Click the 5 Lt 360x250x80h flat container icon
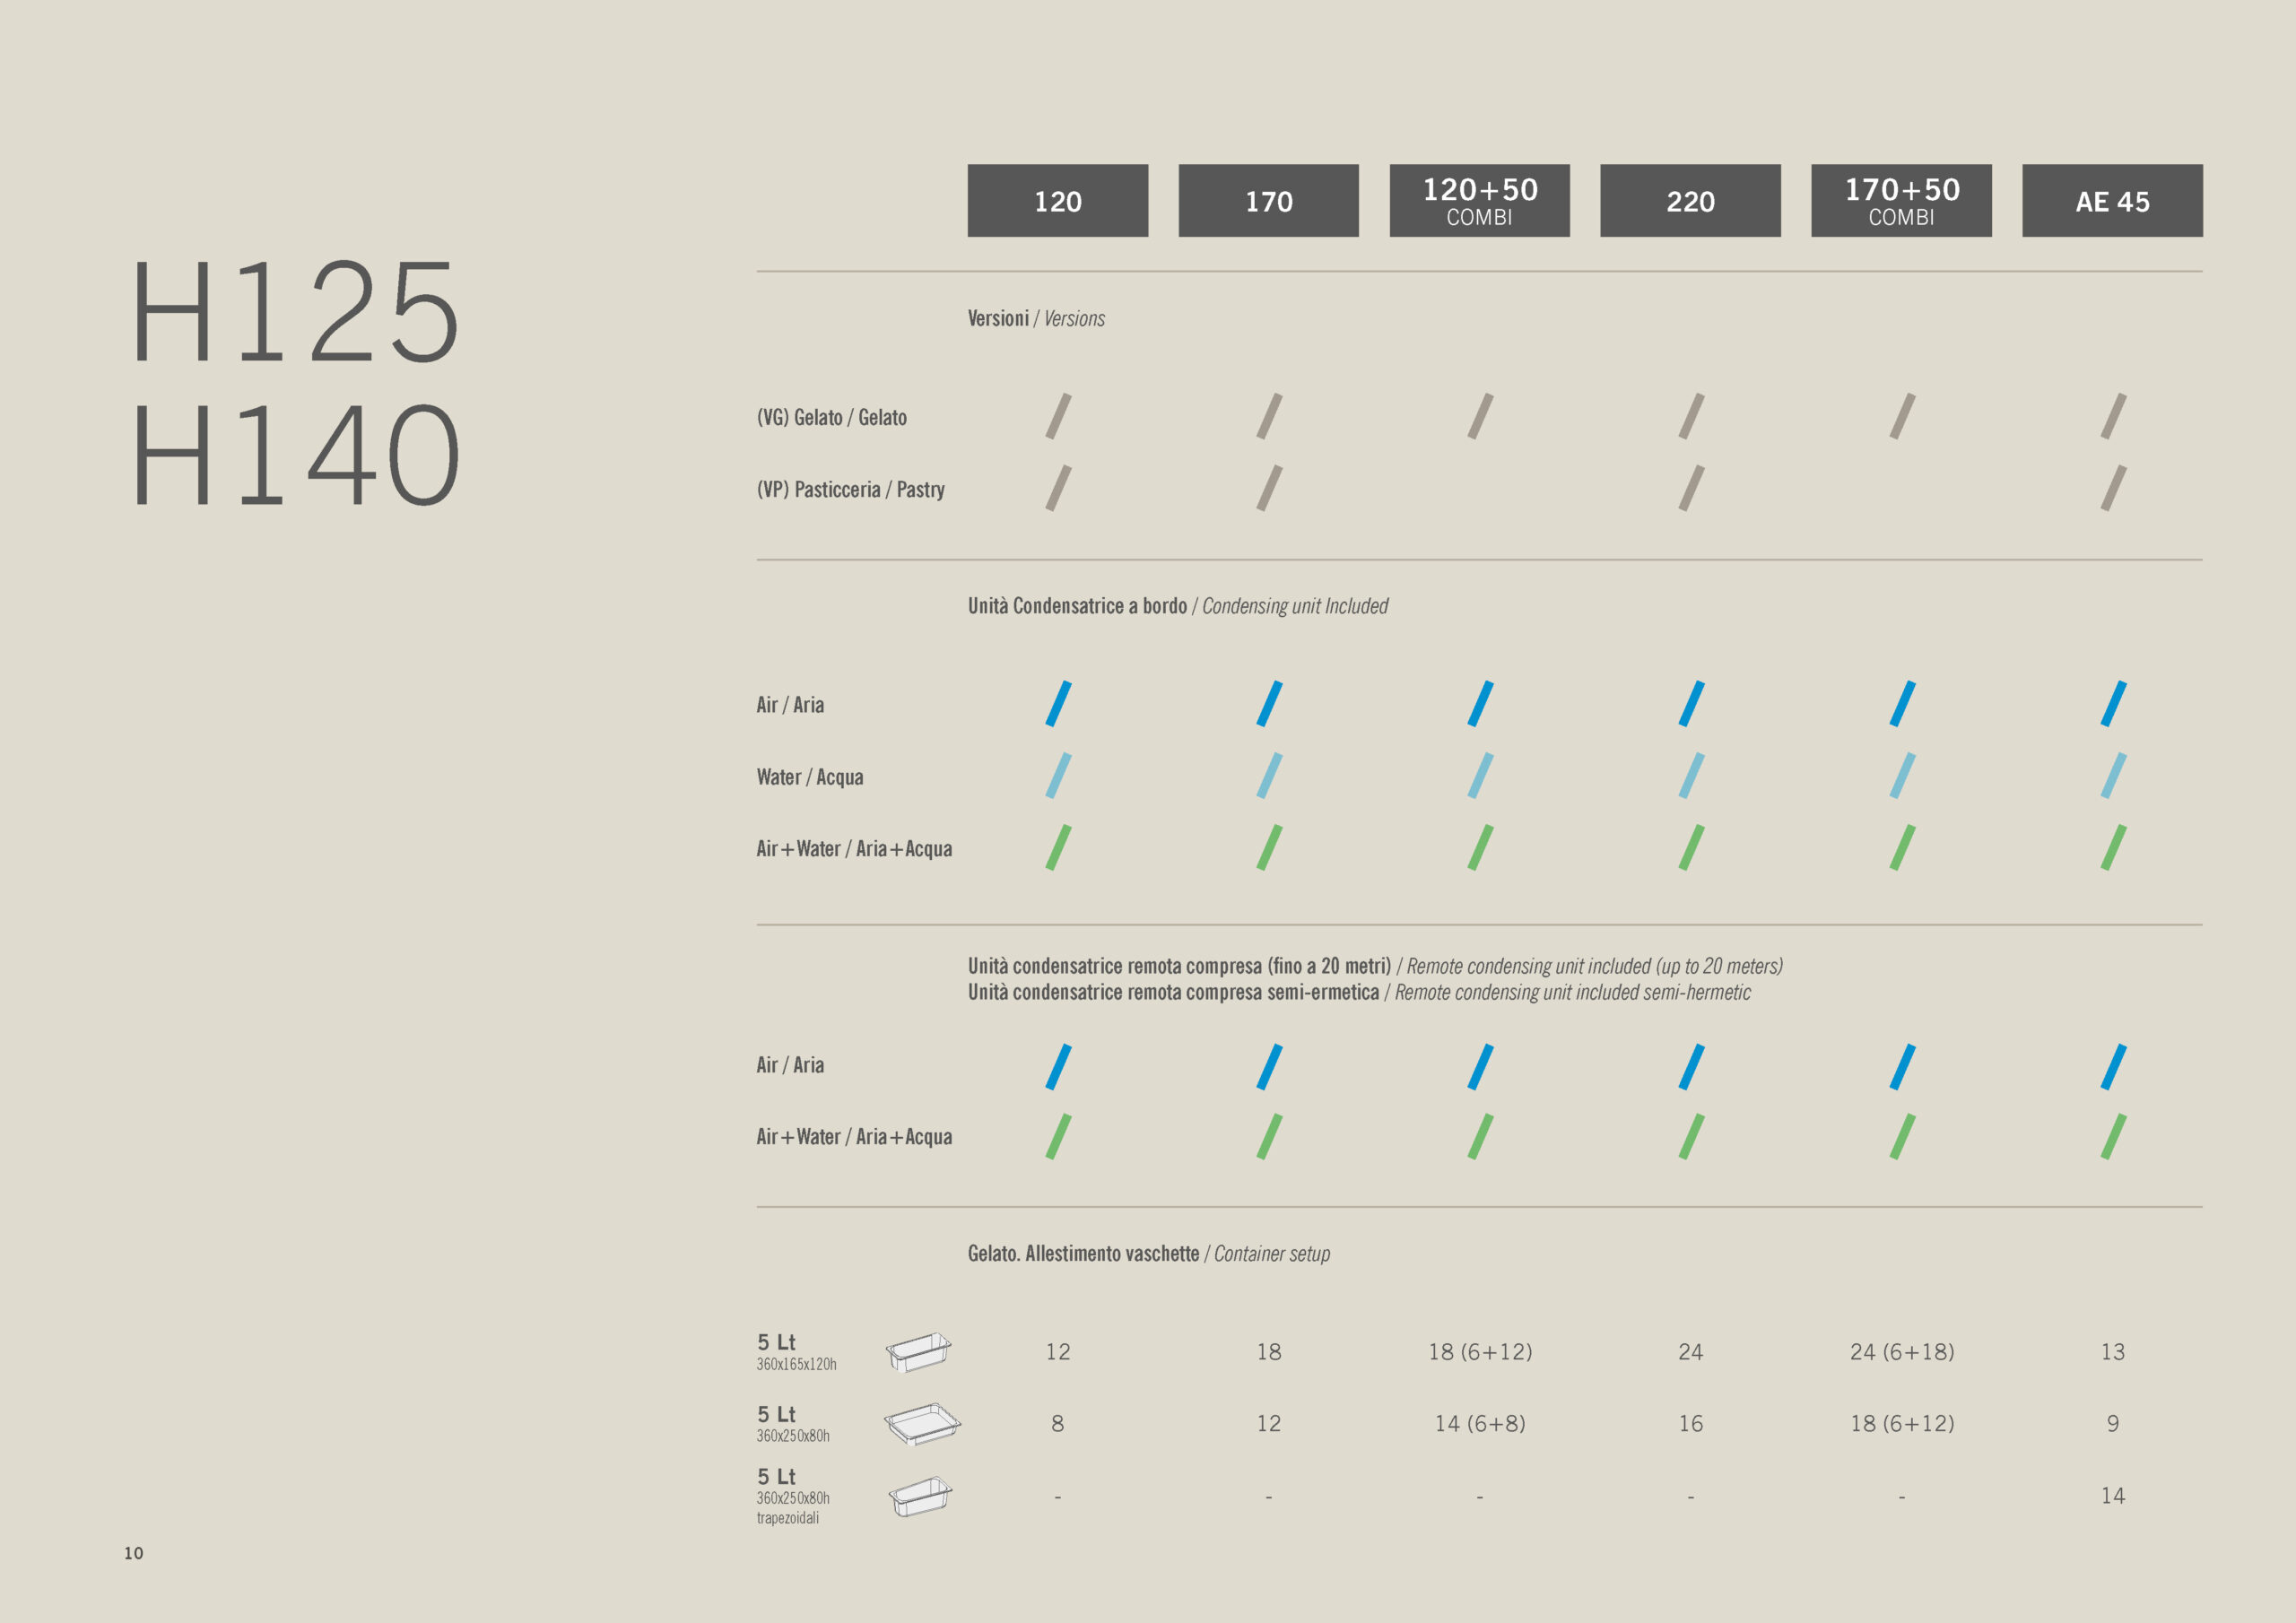The height and width of the screenshot is (1623, 2296). coord(921,1423)
